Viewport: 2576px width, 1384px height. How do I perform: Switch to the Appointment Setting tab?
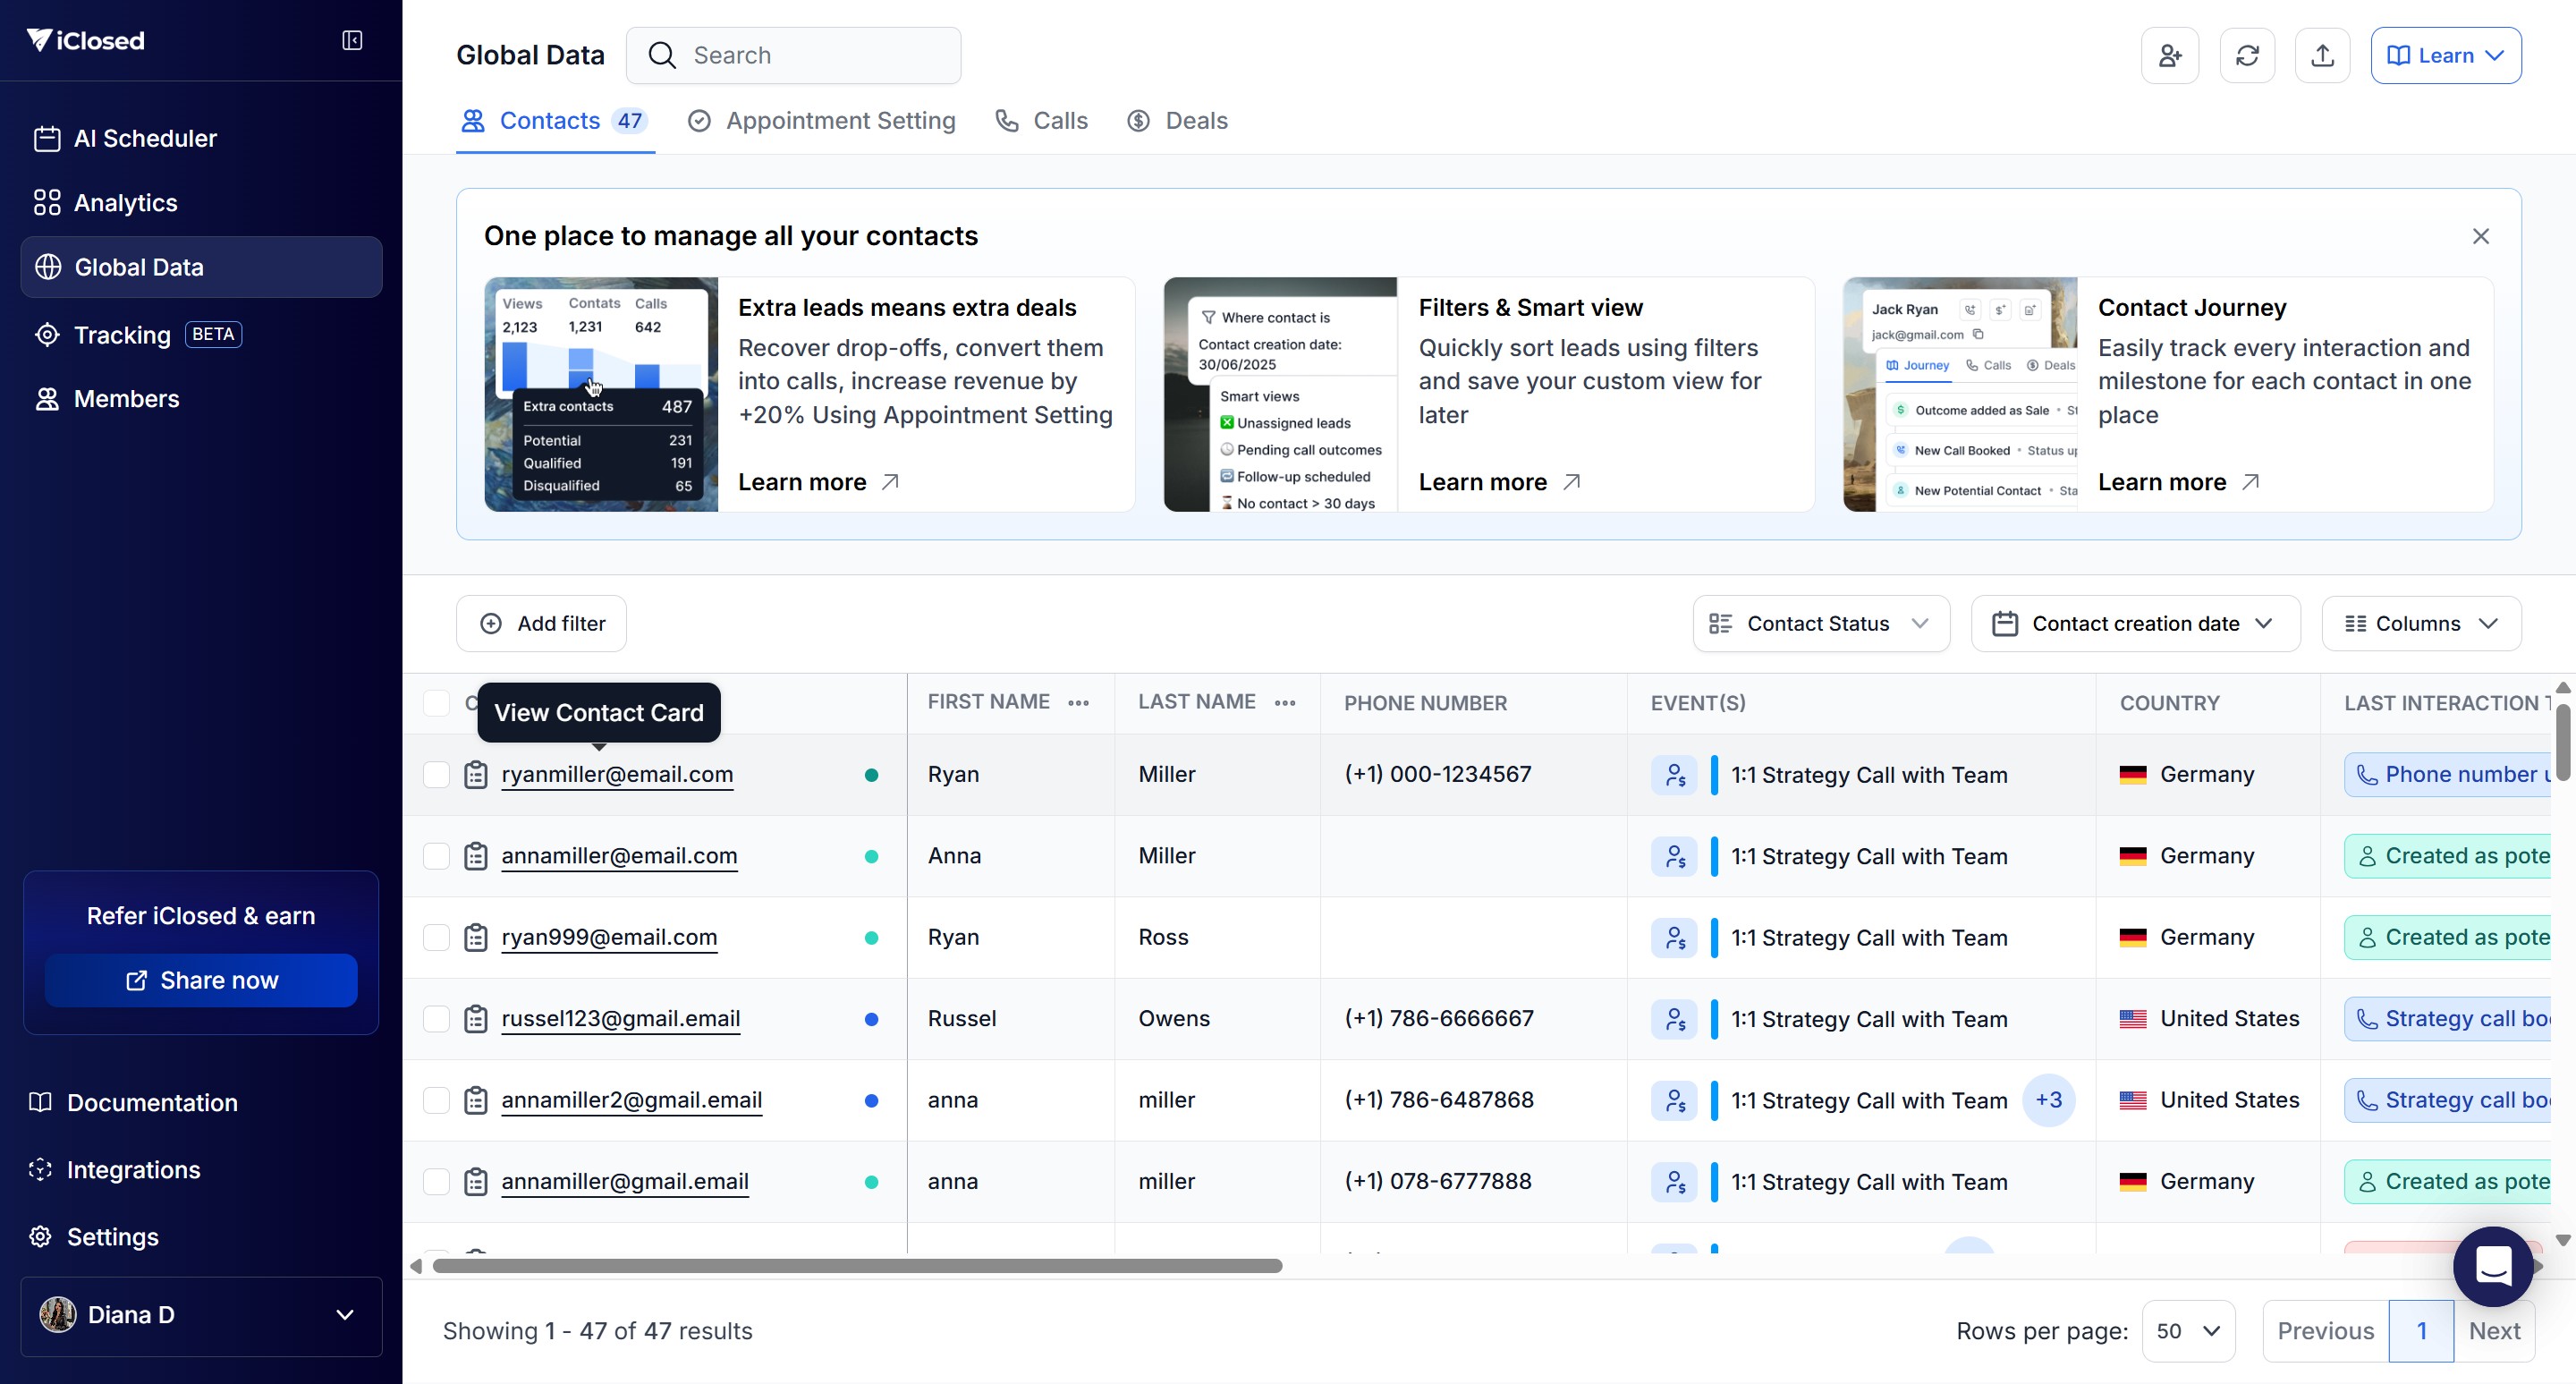(x=821, y=121)
